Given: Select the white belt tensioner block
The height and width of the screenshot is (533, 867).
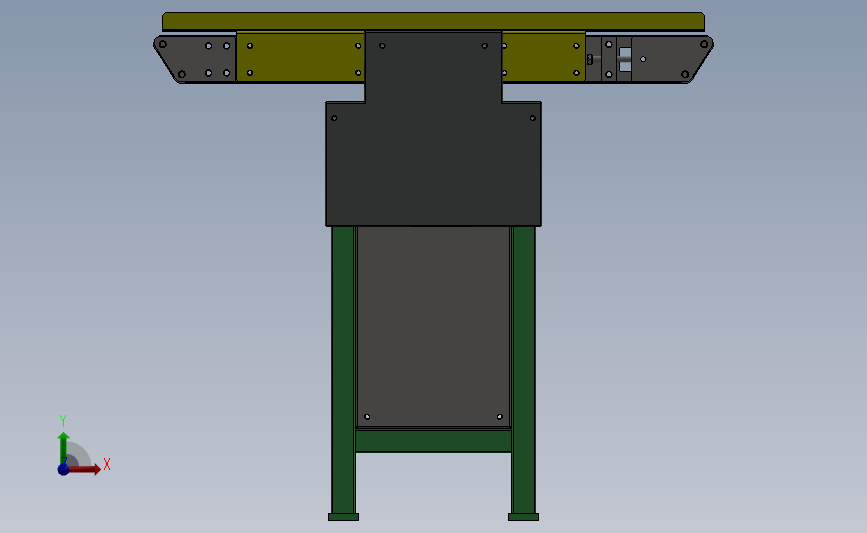Looking at the screenshot, I should (625, 59).
